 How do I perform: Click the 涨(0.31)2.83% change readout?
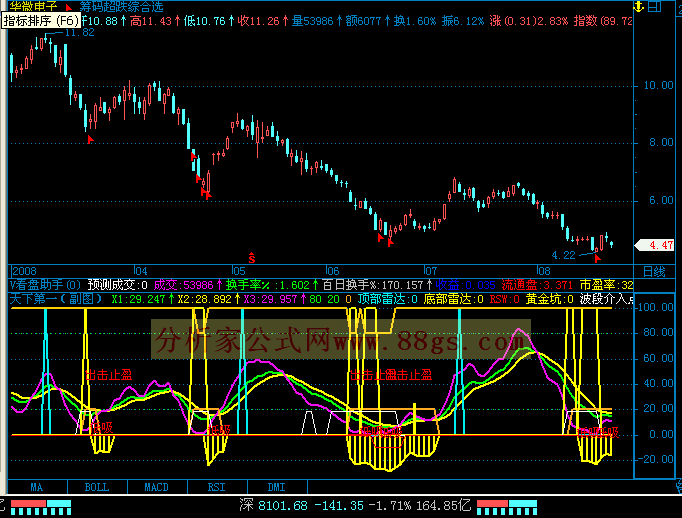[529, 21]
